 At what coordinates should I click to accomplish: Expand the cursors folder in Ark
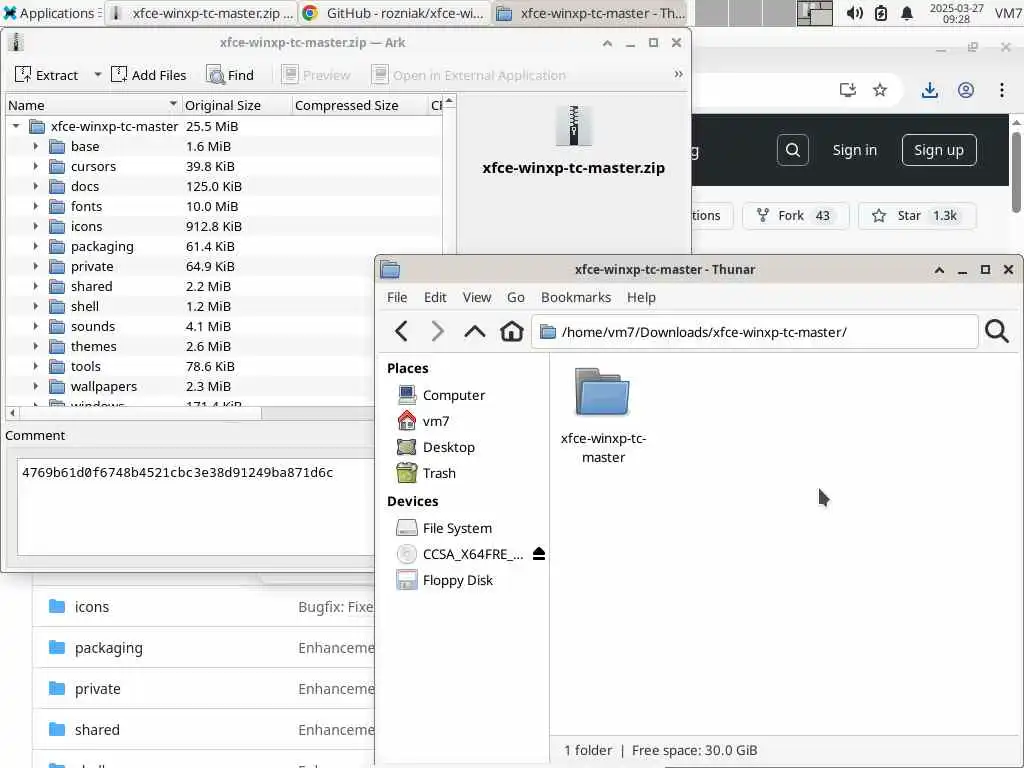coord(35,167)
